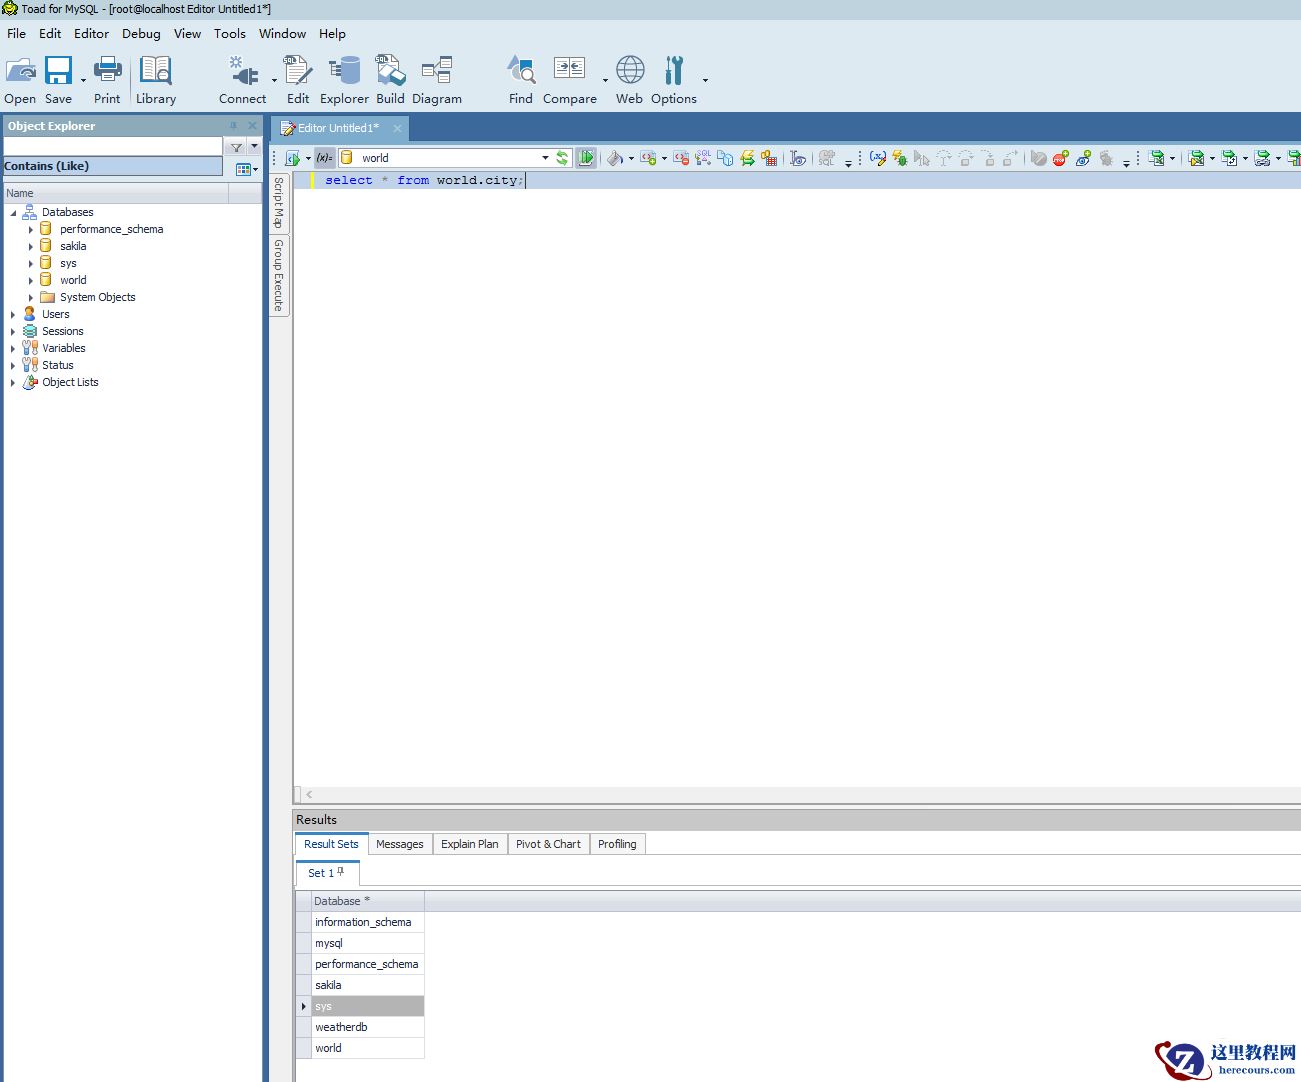
Task: Open the Debug menu
Action: tap(141, 33)
